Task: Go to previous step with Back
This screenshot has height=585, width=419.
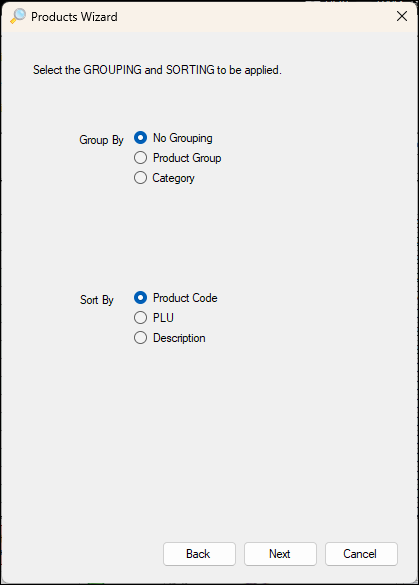Action: pos(199,554)
